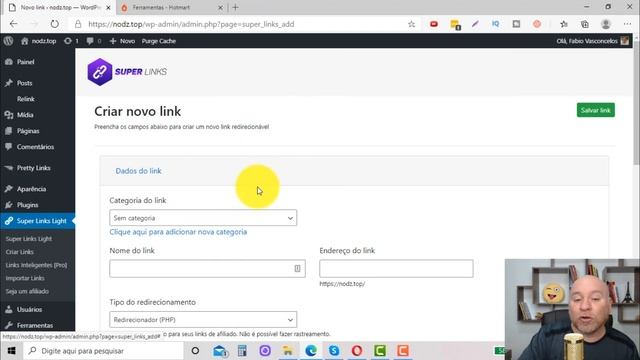This screenshot has width=640, height=360.
Task: Switch to Ferramentas - Hotmart browser tab
Action: point(170,7)
